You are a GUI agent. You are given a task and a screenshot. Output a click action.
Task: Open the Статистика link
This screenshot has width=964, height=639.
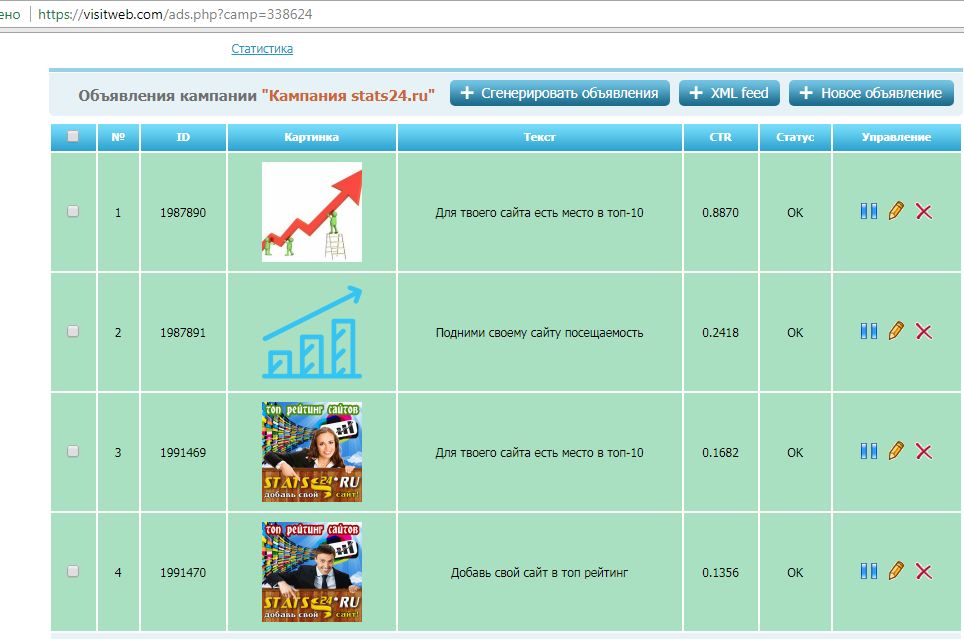(x=262, y=48)
